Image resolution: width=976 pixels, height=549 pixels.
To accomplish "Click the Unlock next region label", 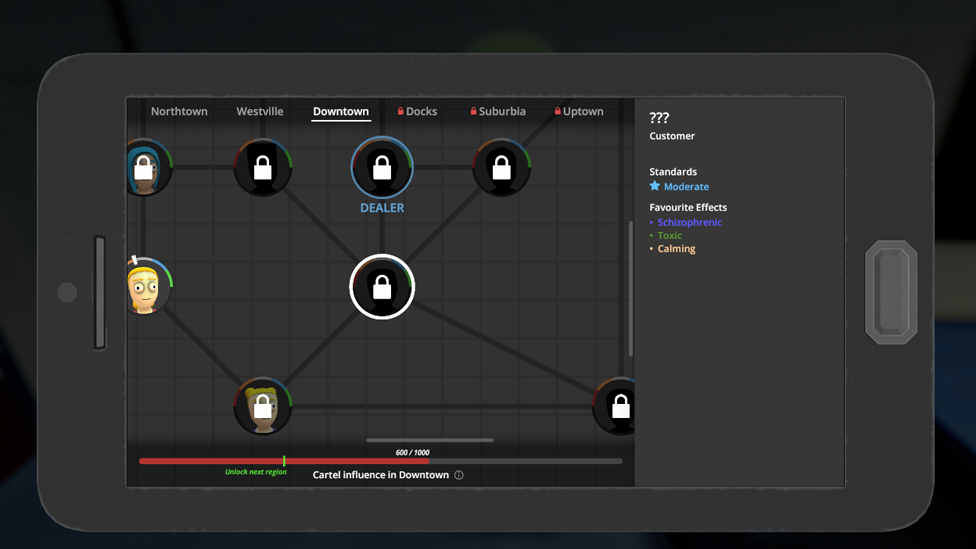I will (x=256, y=472).
